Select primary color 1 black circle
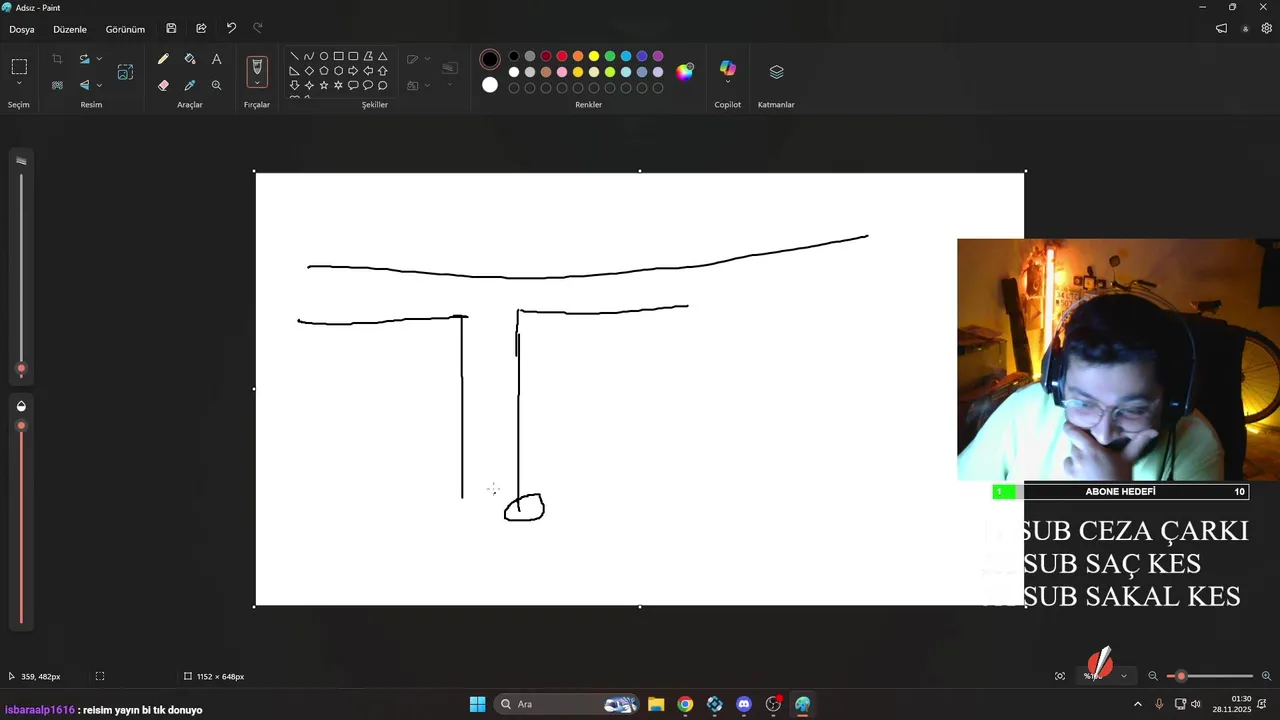Viewport: 1280px width, 720px height. pos(489,59)
